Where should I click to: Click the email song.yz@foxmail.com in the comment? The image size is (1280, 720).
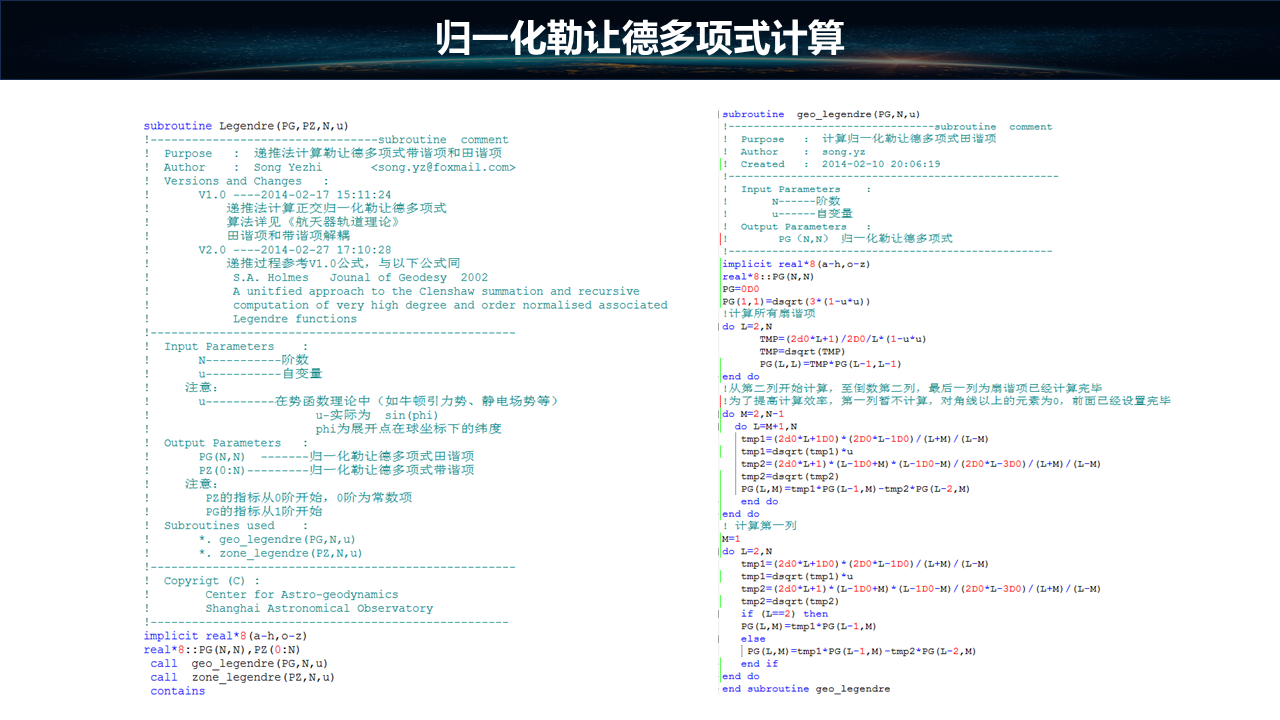[x=443, y=168]
